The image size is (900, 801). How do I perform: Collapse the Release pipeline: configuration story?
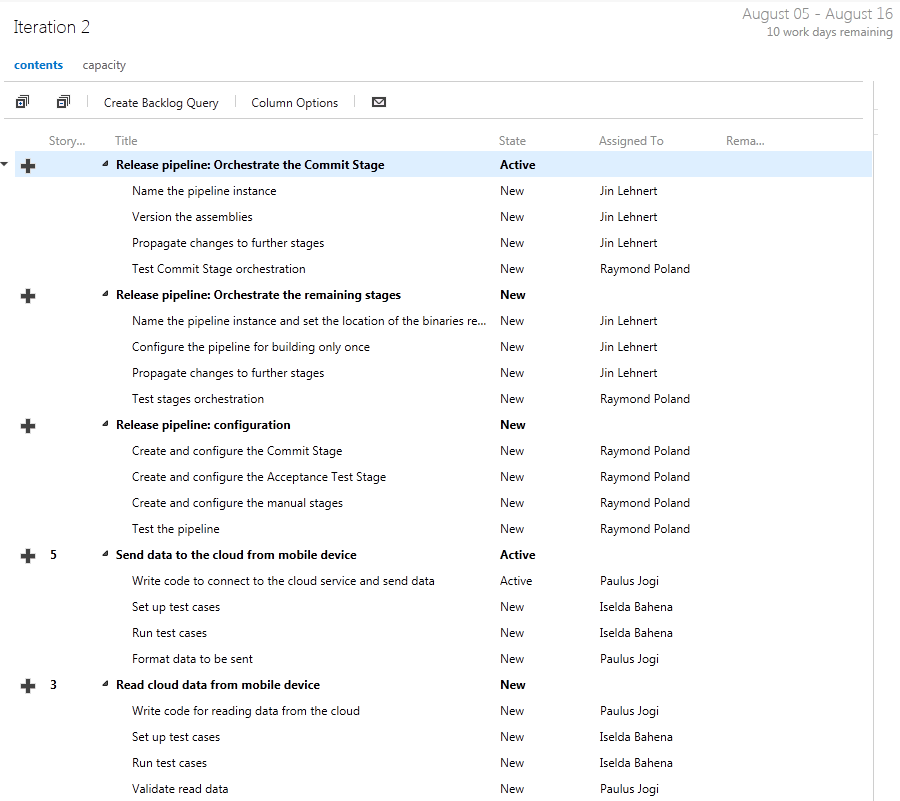point(106,425)
